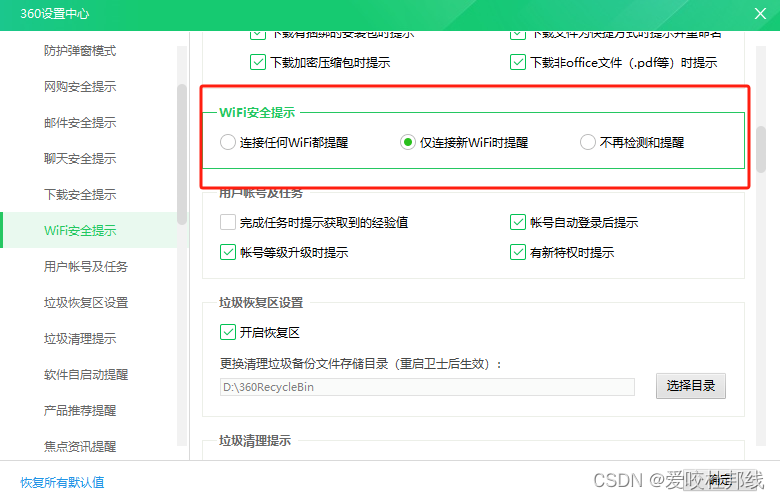Select 仅连接新WiFi时提醒 radio option

(407, 142)
